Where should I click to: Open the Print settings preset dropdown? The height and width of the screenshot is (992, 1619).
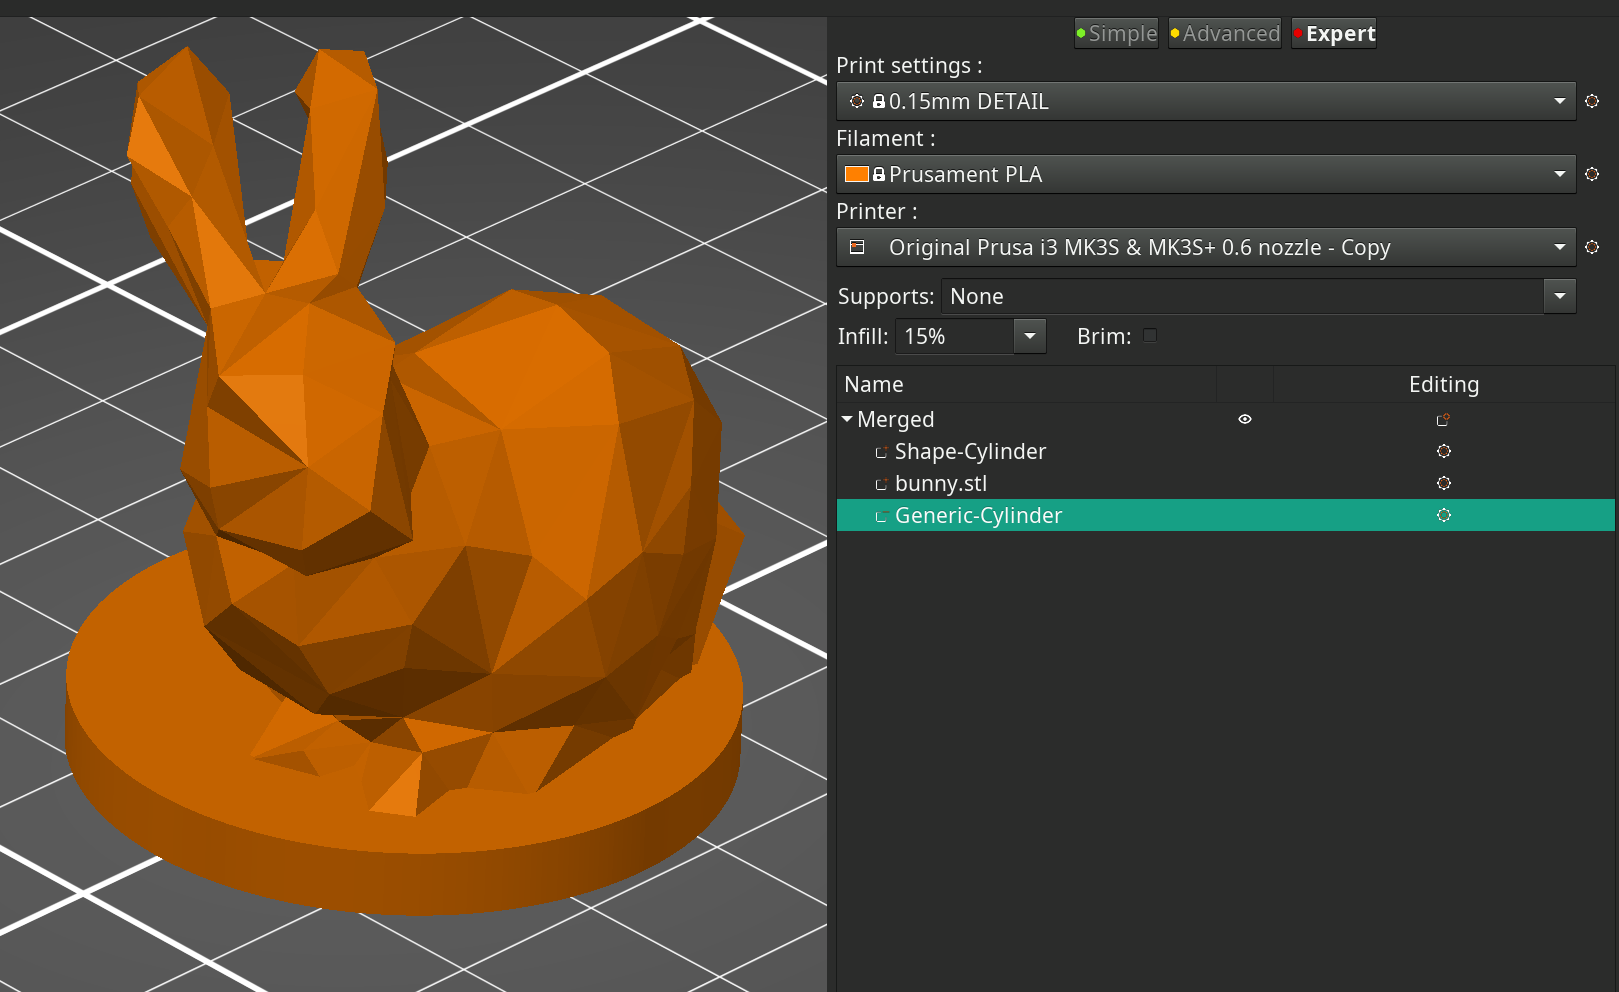click(x=1559, y=101)
